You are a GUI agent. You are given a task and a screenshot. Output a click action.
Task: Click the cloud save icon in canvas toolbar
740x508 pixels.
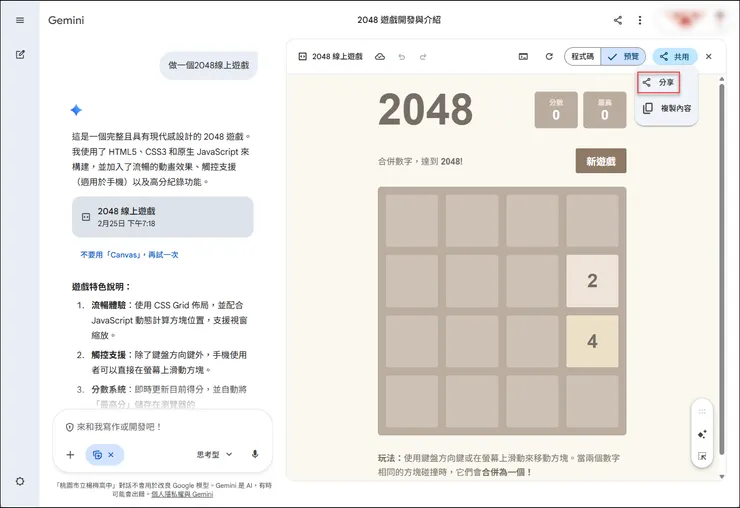pyautogui.click(x=380, y=57)
